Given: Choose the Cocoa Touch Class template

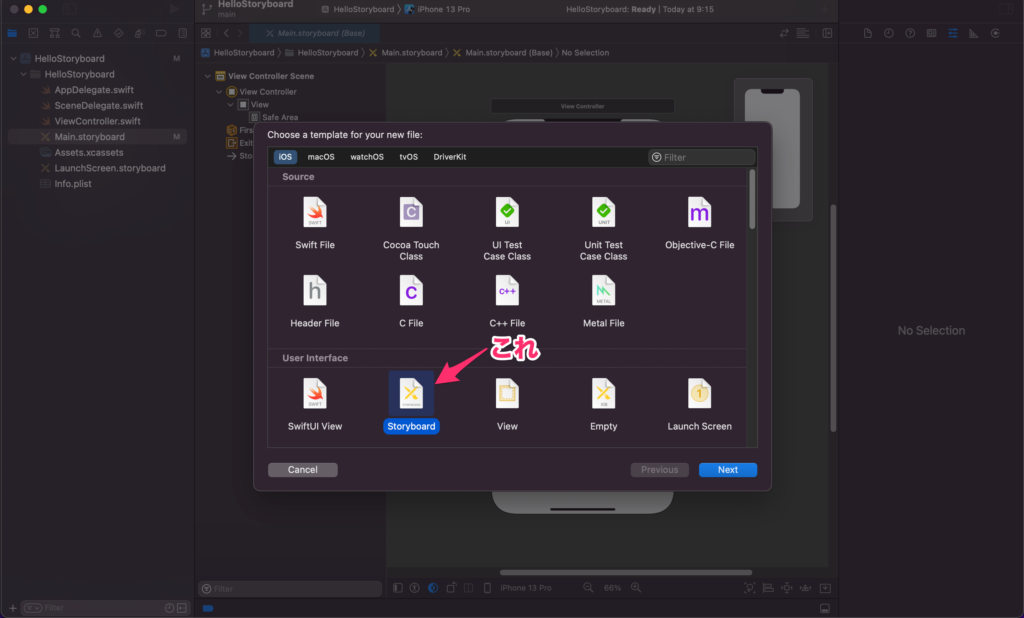Looking at the screenshot, I should coord(411,213).
